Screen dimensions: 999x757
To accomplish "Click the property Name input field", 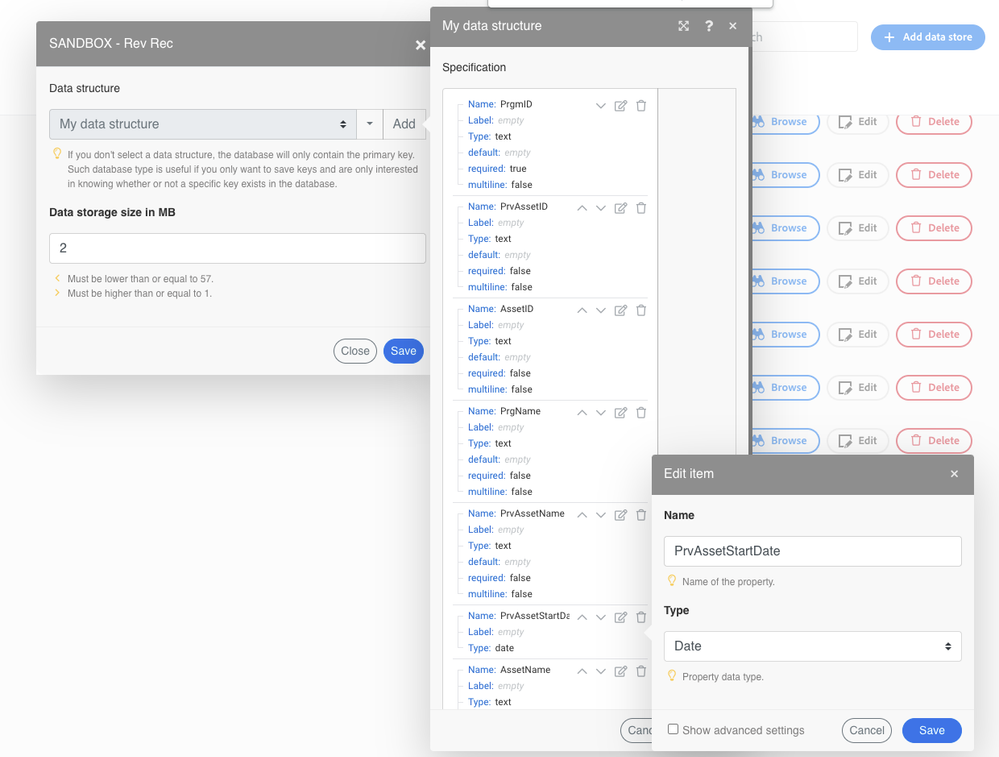I will (812, 551).
